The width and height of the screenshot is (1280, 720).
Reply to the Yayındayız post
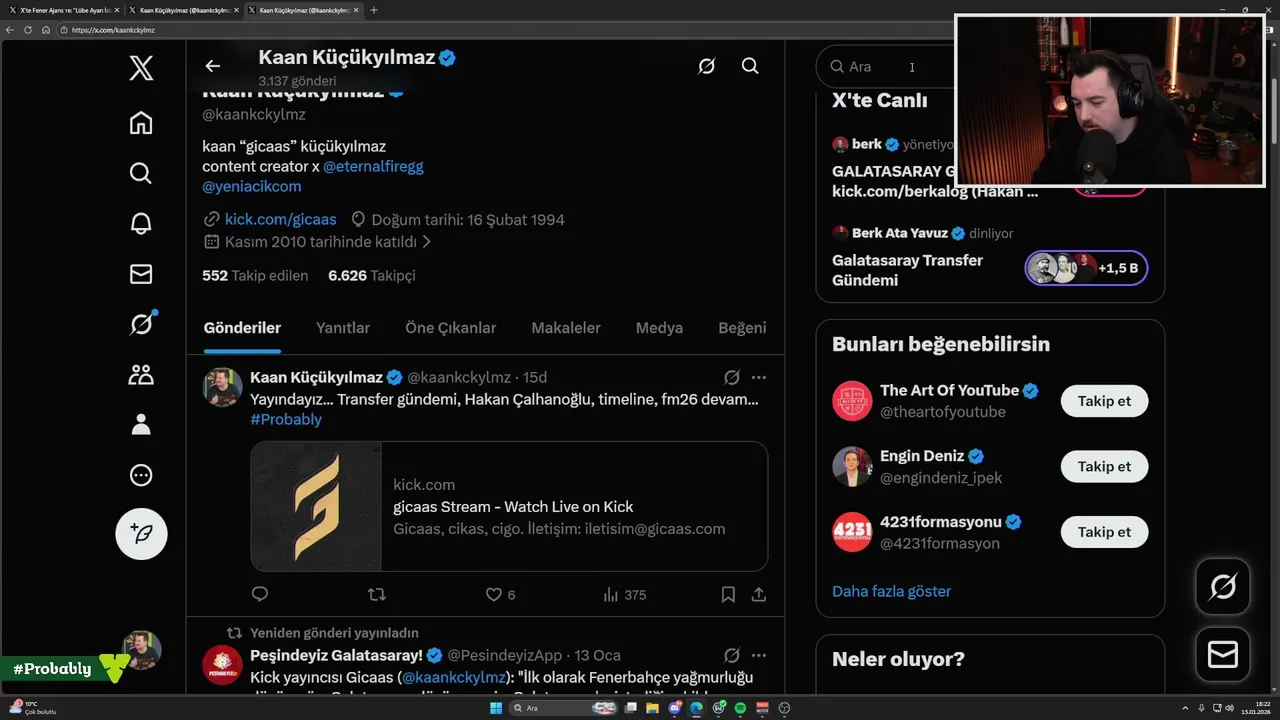[x=260, y=594]
